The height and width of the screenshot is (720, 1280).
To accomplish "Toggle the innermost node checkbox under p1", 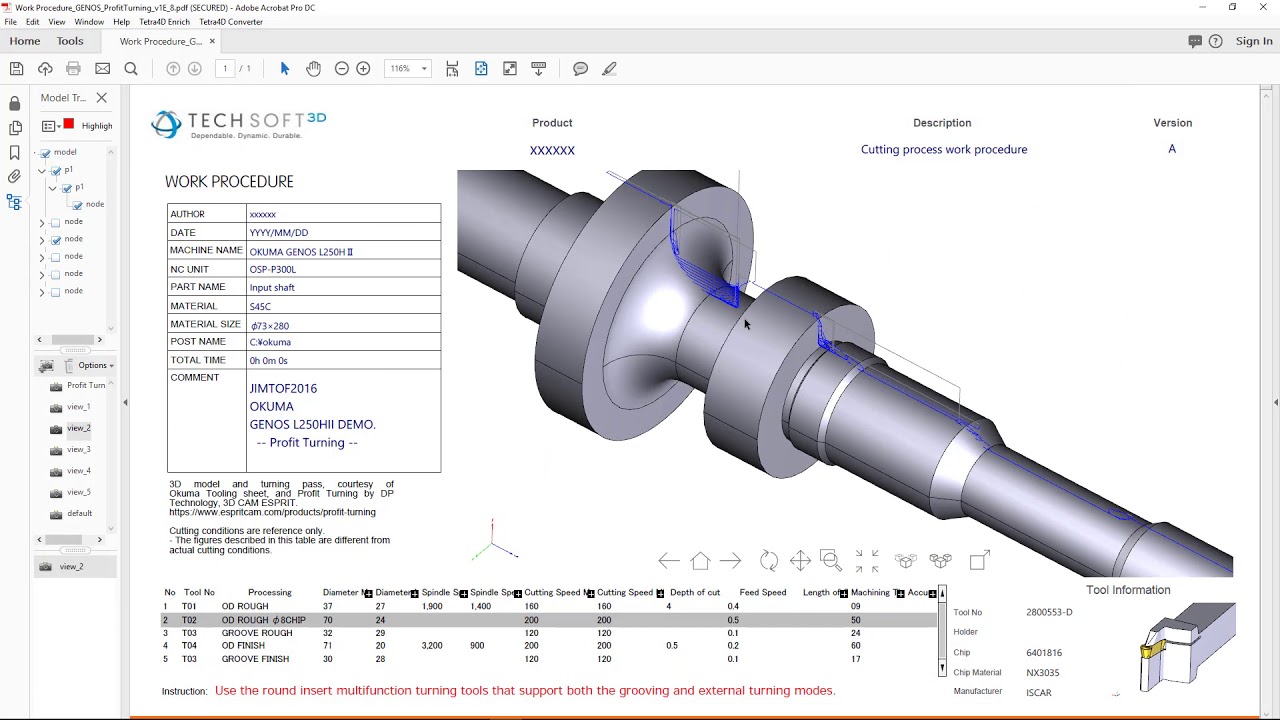I will click(78, 205).
